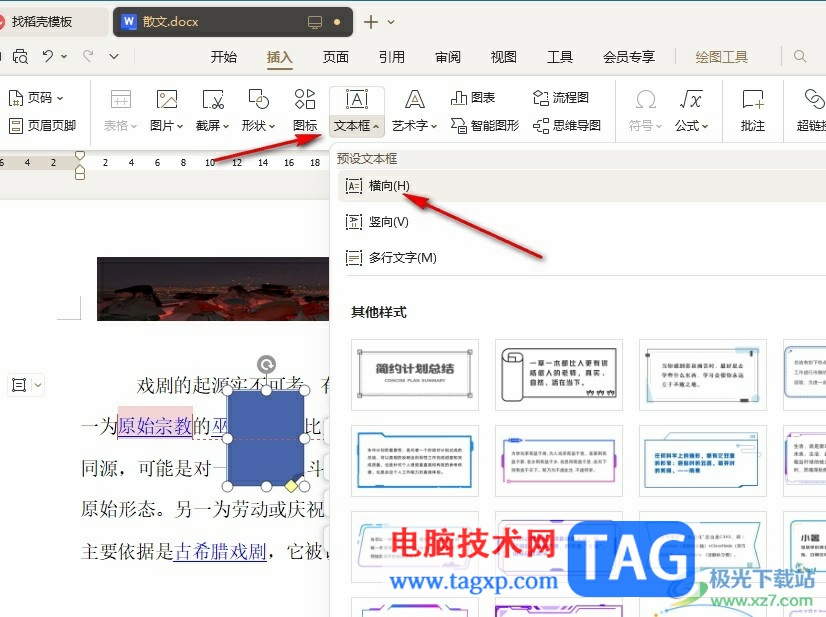Switch to the 审阅 tab
The width and height of the screenshot is (826, 617).
click(x=448, y=57)
